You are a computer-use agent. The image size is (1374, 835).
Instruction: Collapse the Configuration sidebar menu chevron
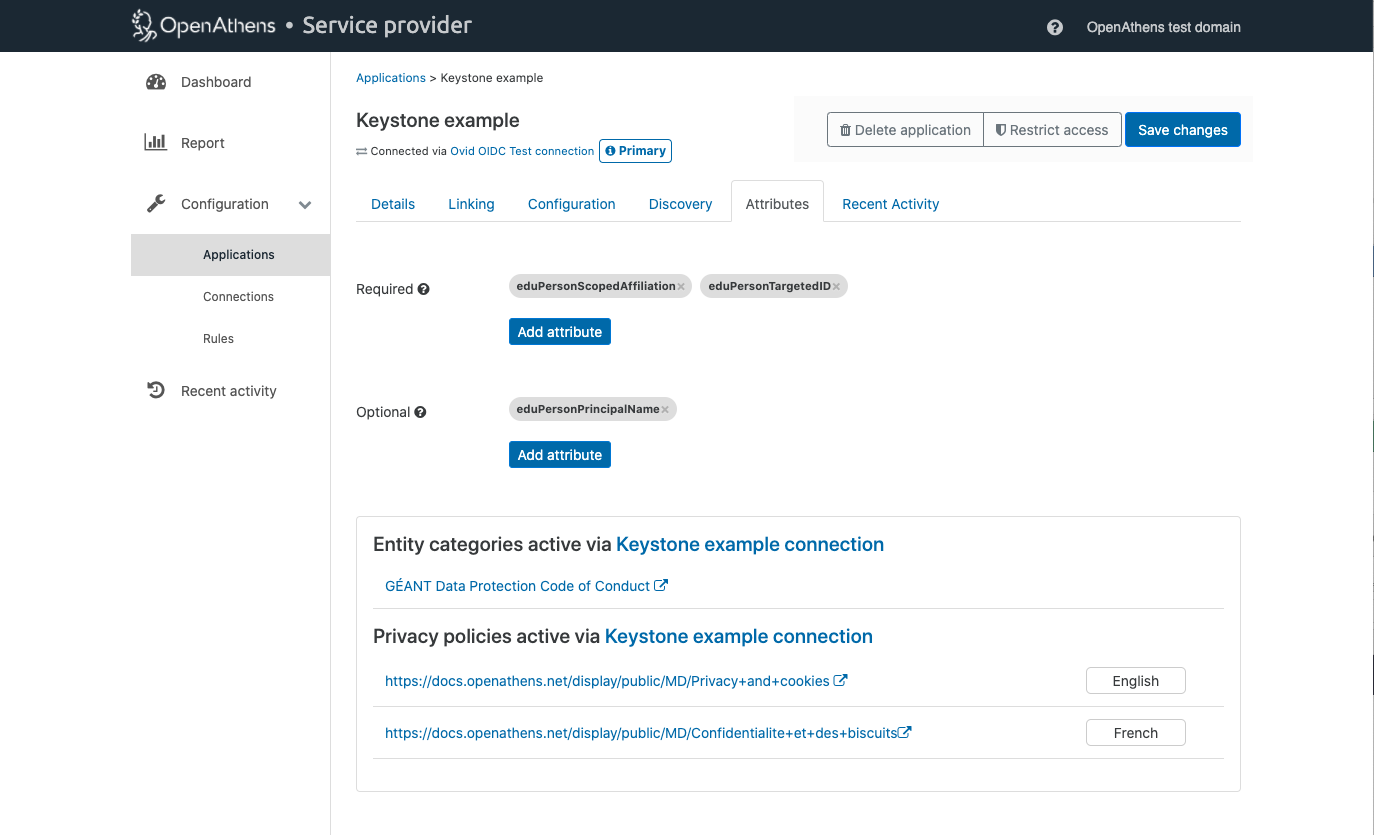tap(305, 205)
